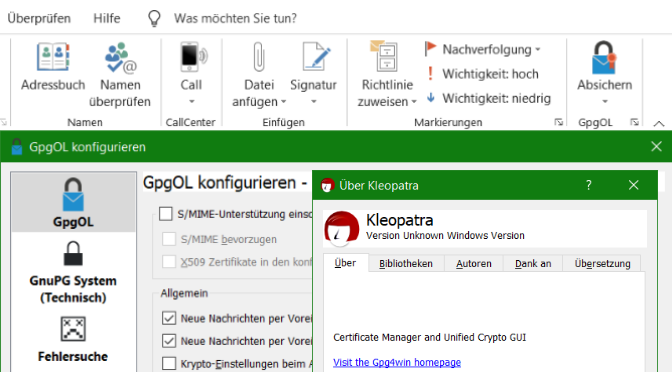Viewport: 672px width, 372px height.
Task: Expand the Call dropdown arrow
Action: (192, 102)
